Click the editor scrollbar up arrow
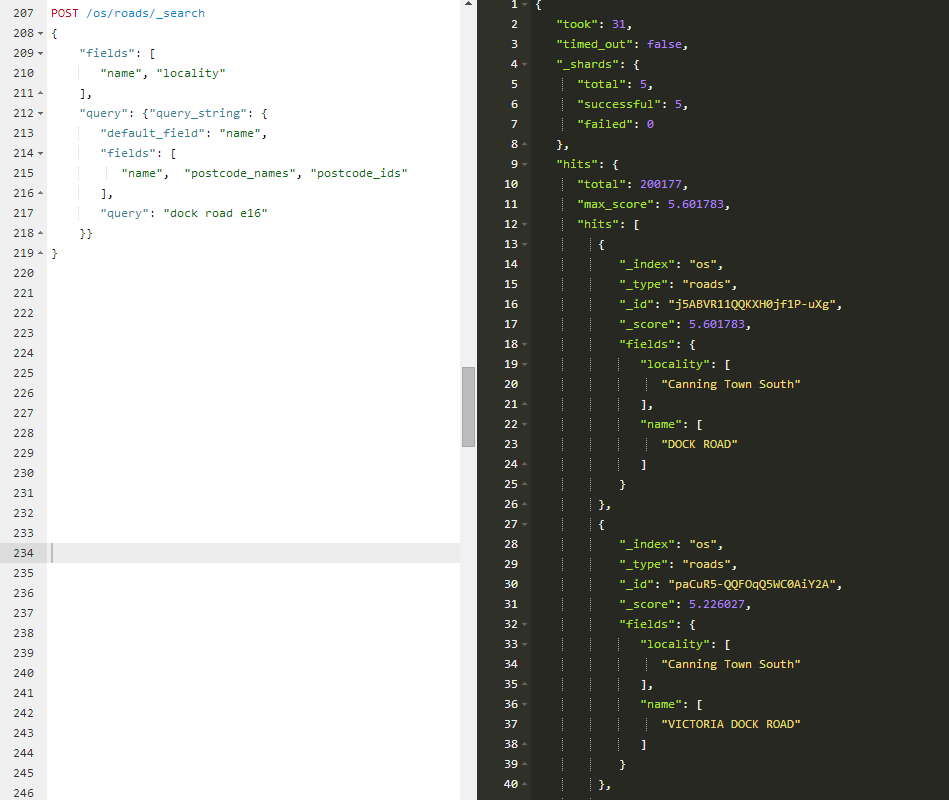Screen dimensions: 949x800 click(x=468, y=4)
